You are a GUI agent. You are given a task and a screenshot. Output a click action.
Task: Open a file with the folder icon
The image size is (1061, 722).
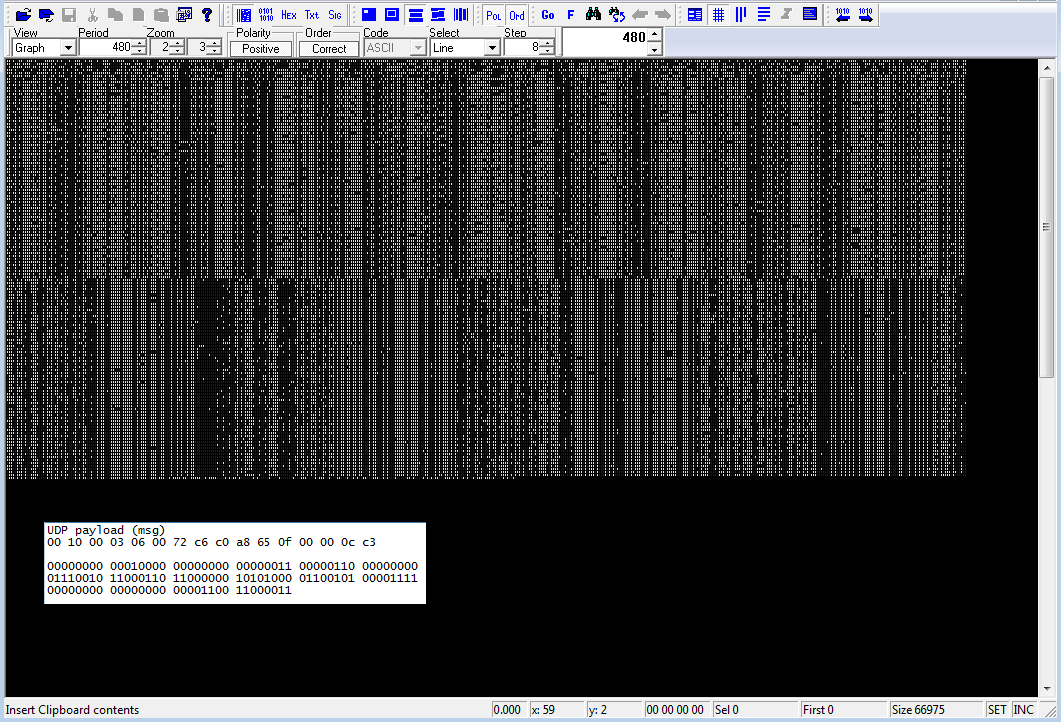point(23,14)
